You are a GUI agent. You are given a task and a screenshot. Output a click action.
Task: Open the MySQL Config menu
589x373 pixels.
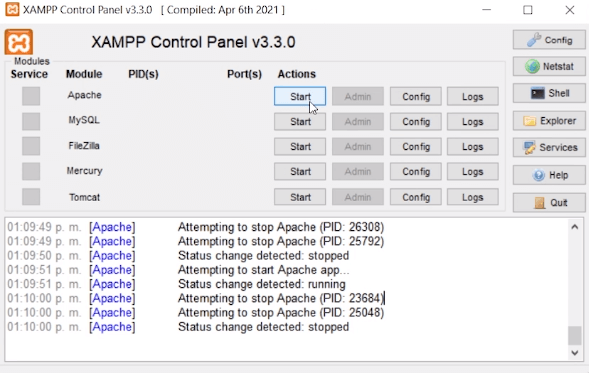click(415, 122)
